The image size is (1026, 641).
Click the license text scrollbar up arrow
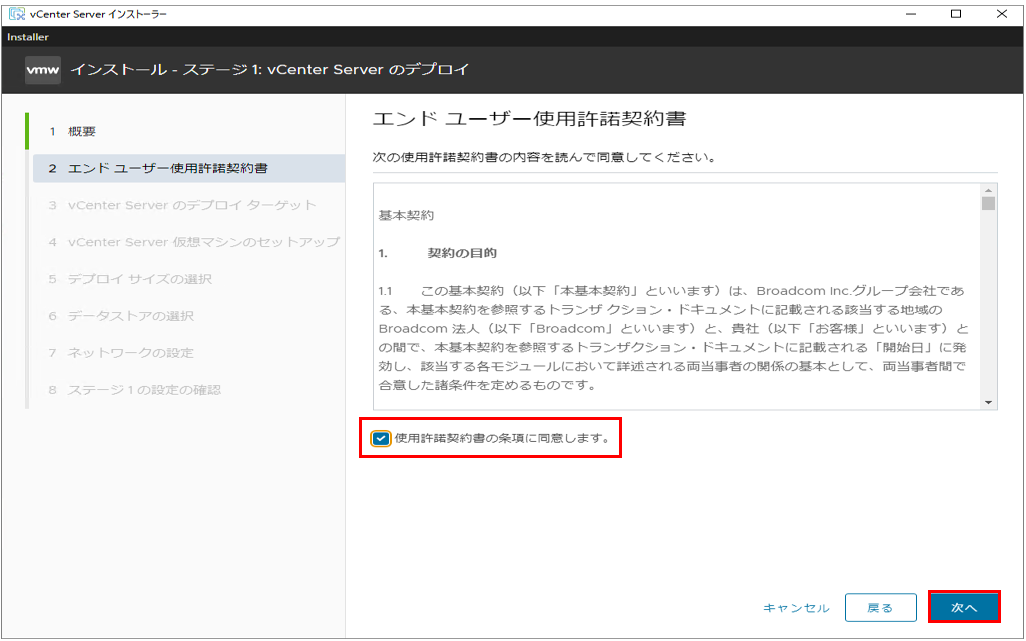[x=988, y=190]
